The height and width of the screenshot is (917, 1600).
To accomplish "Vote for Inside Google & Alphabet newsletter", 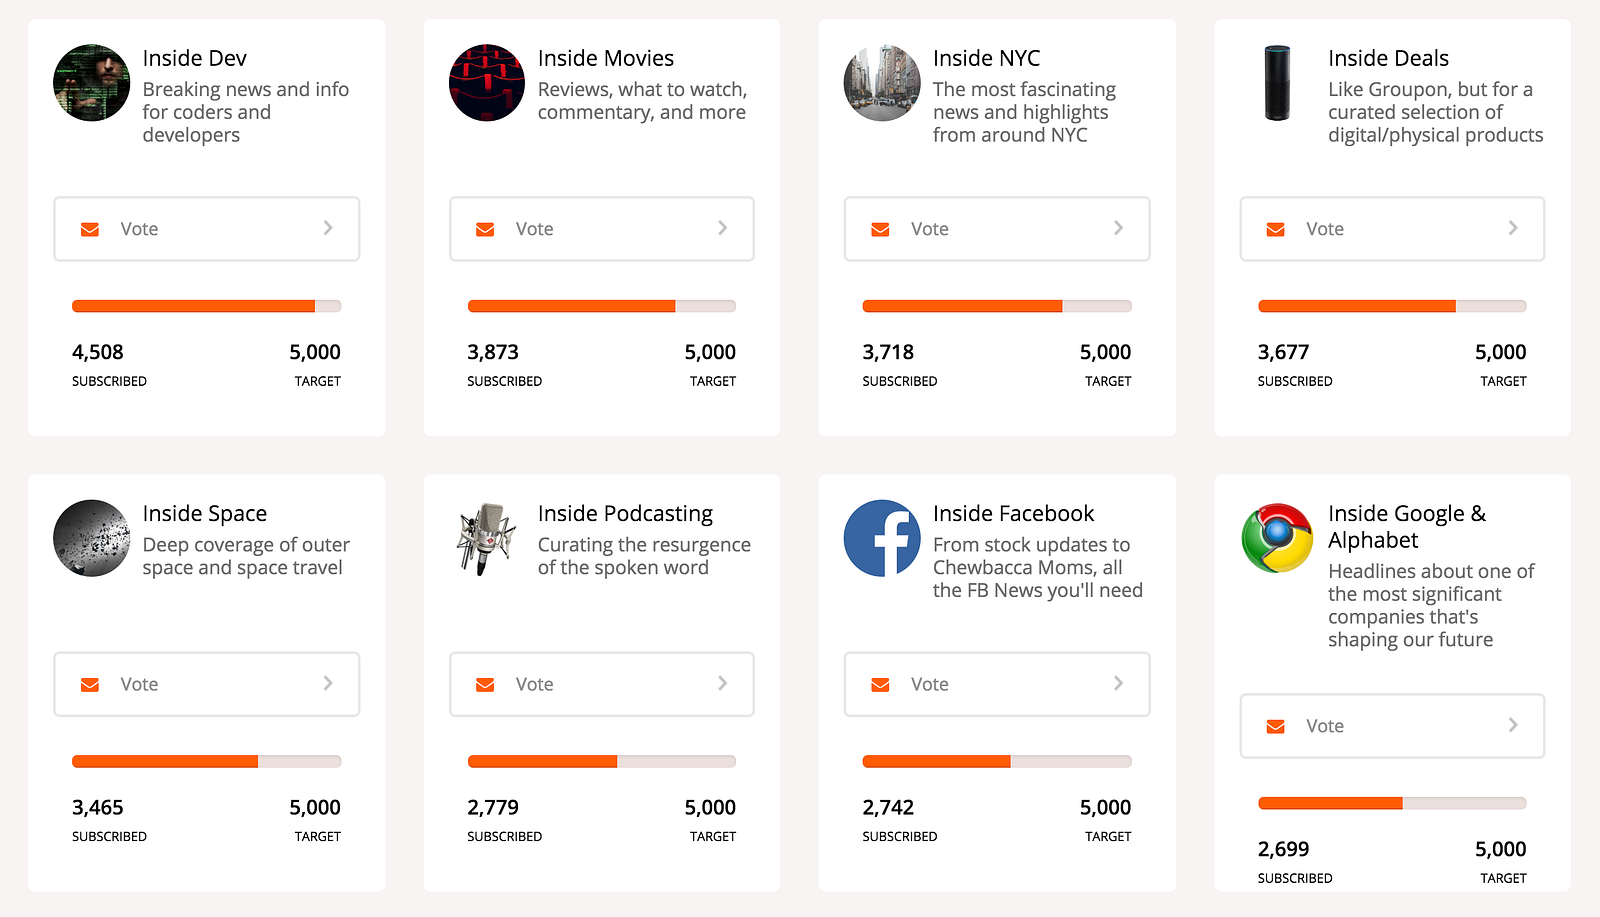I will tap(1392, 726).
